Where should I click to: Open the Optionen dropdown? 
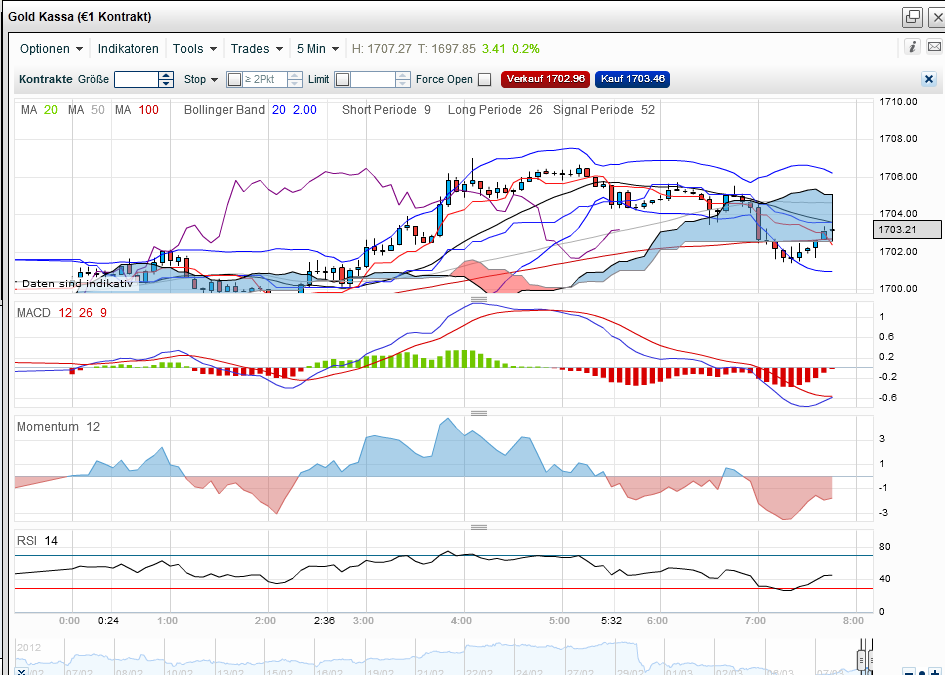(x=50, y=48)
